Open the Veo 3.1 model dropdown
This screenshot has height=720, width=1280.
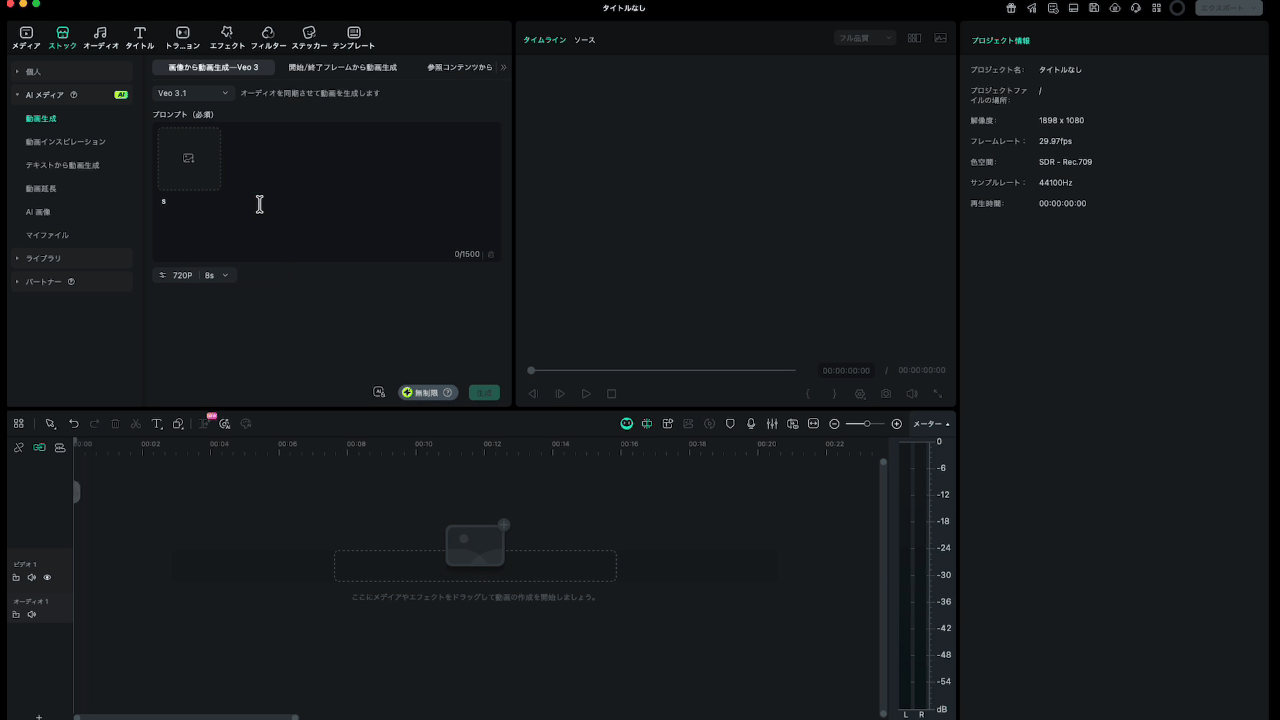tap(193, 93)
